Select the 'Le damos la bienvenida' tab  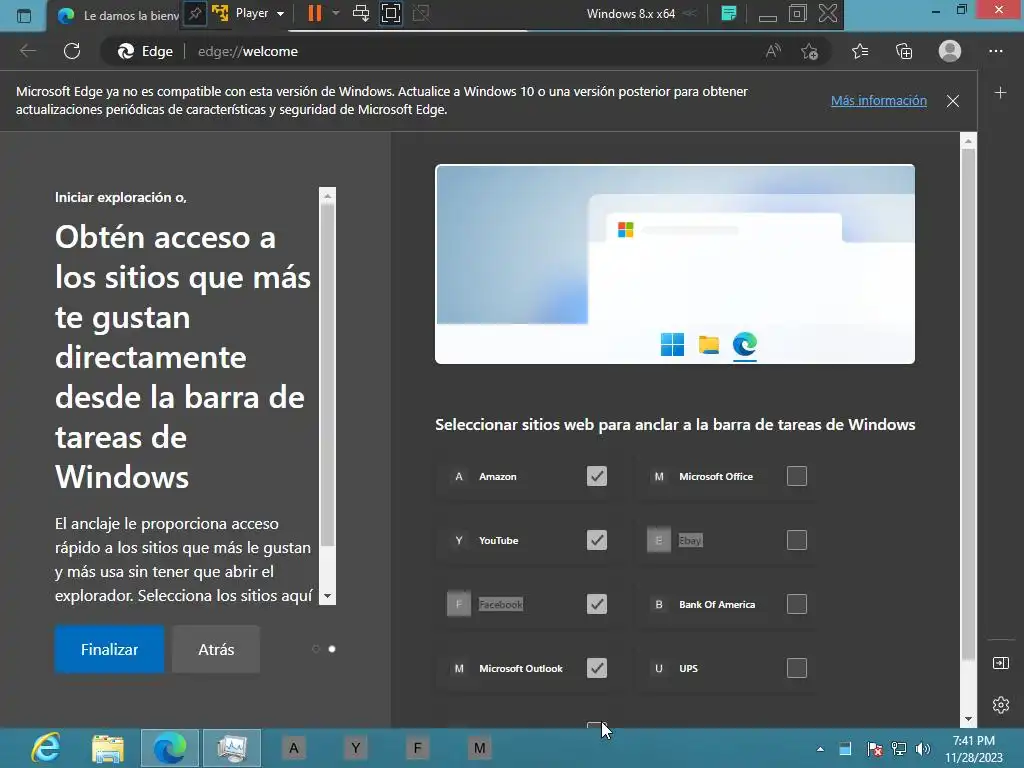118,16
